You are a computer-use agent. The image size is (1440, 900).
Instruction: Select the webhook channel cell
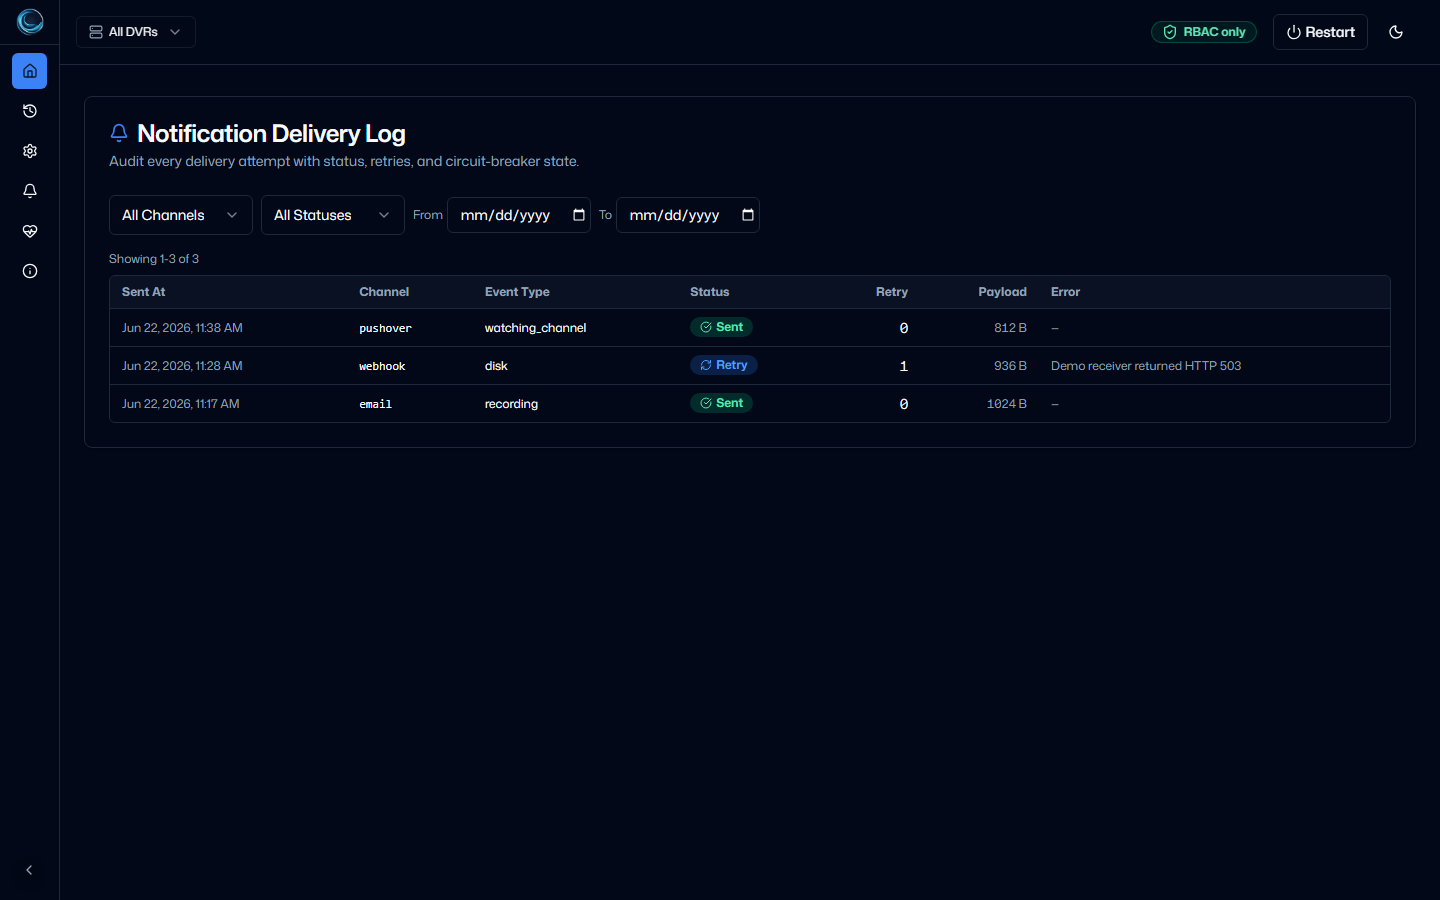click(x=382, y=366)
